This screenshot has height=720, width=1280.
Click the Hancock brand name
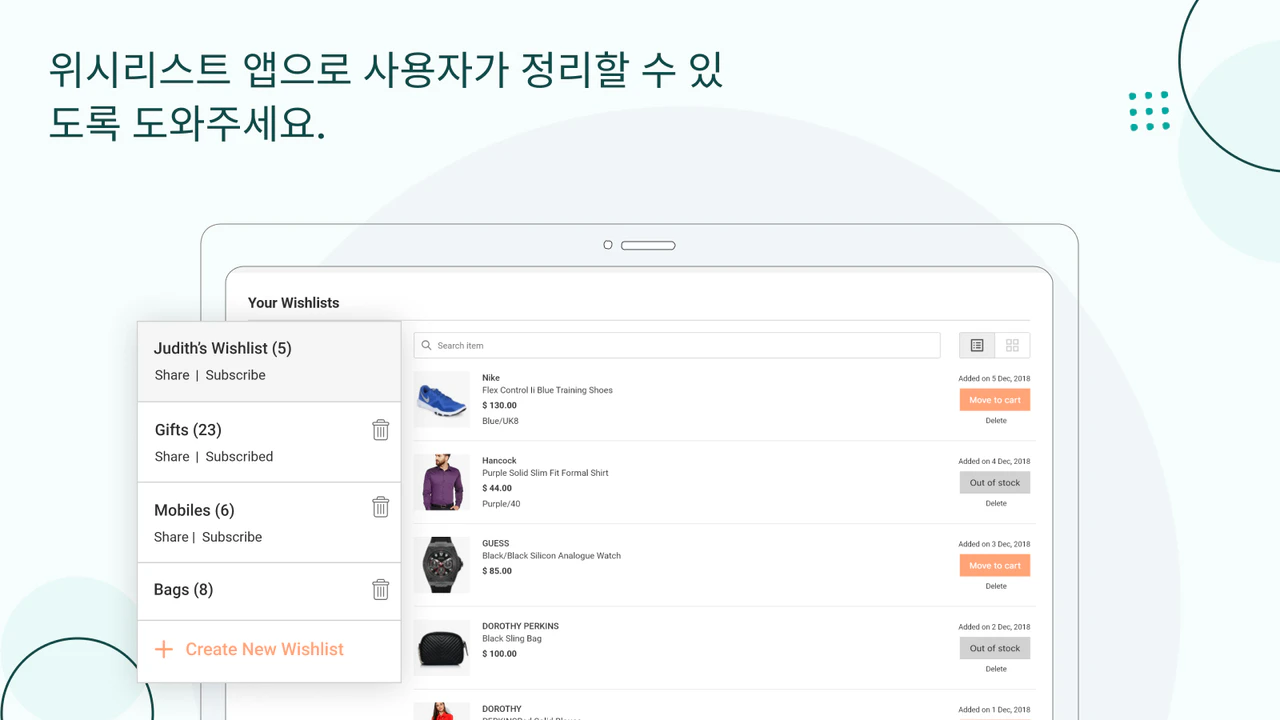[x=499, y=461]
